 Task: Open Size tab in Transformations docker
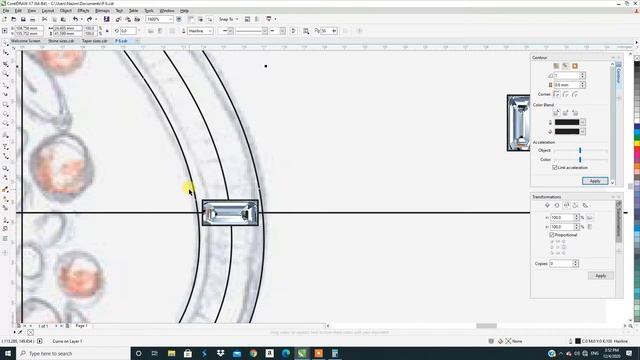pos(576,205)
